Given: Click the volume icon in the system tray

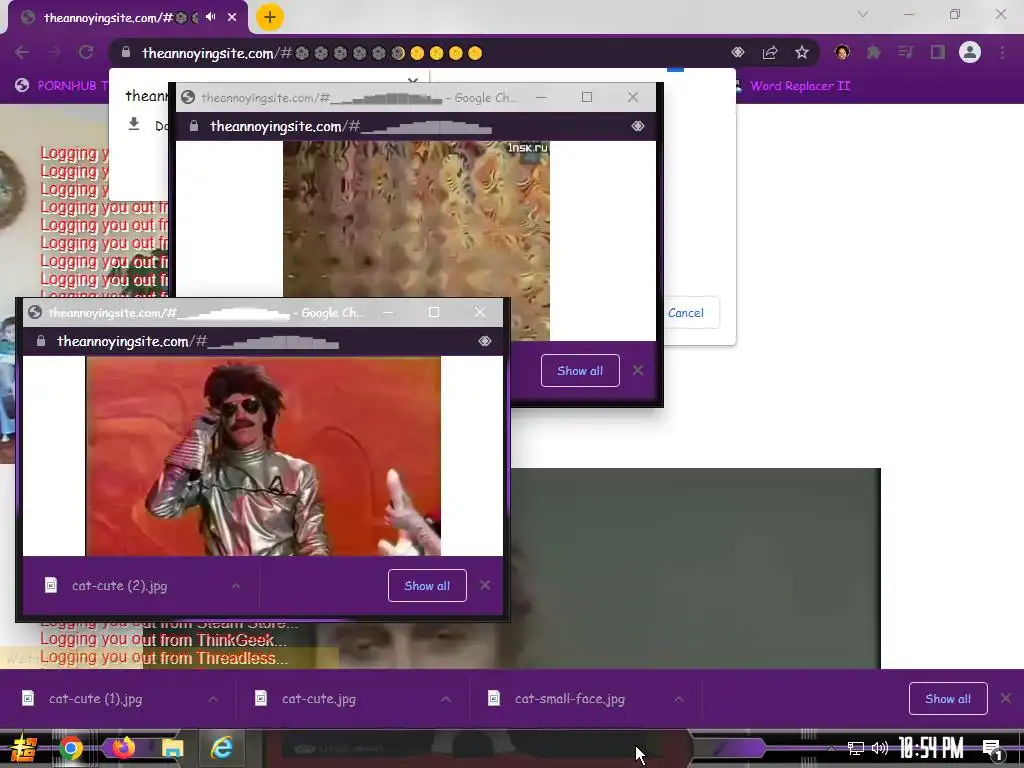Looking at the screenshot, I should point(880,748).
